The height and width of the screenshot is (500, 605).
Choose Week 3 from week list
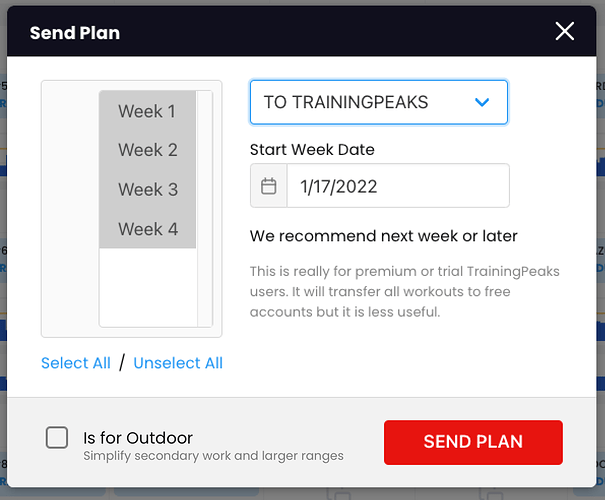tap(147, 189)
